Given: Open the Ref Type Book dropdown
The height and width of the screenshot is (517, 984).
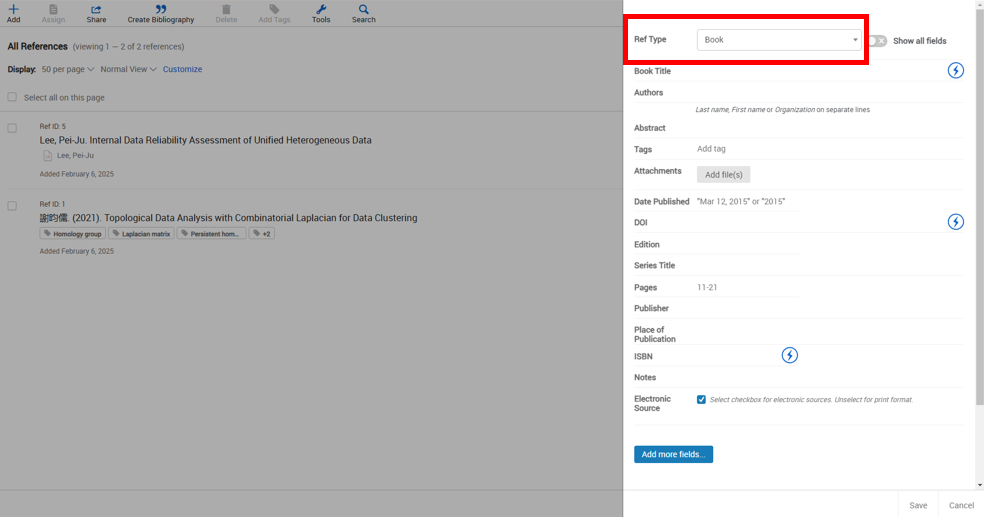Looking at the screenshot, I should 778,40.
